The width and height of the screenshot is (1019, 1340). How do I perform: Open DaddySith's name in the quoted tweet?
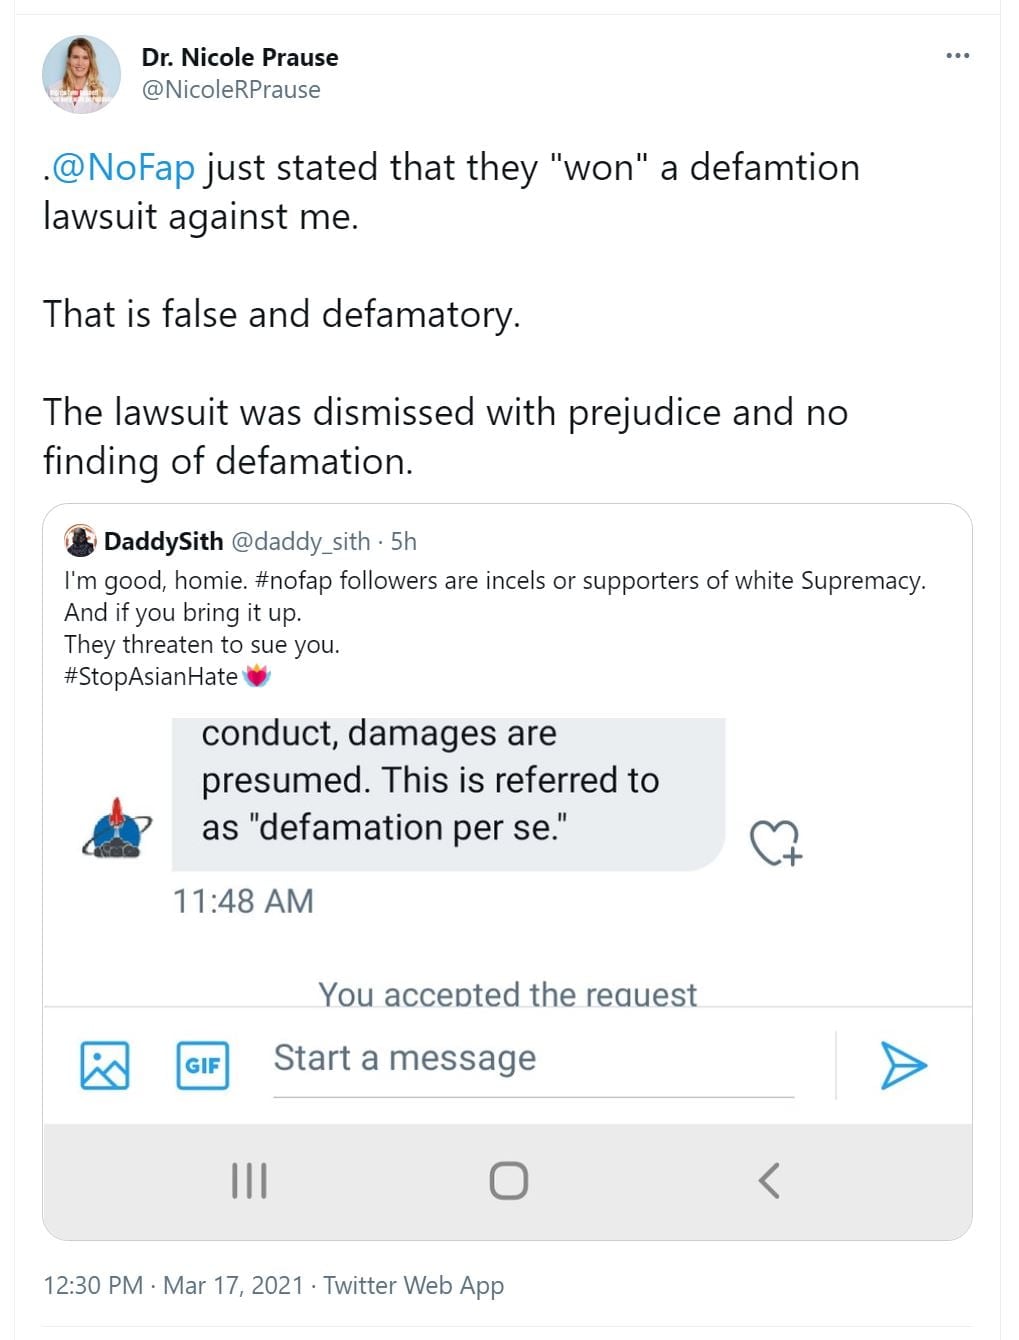pos(164,541)
